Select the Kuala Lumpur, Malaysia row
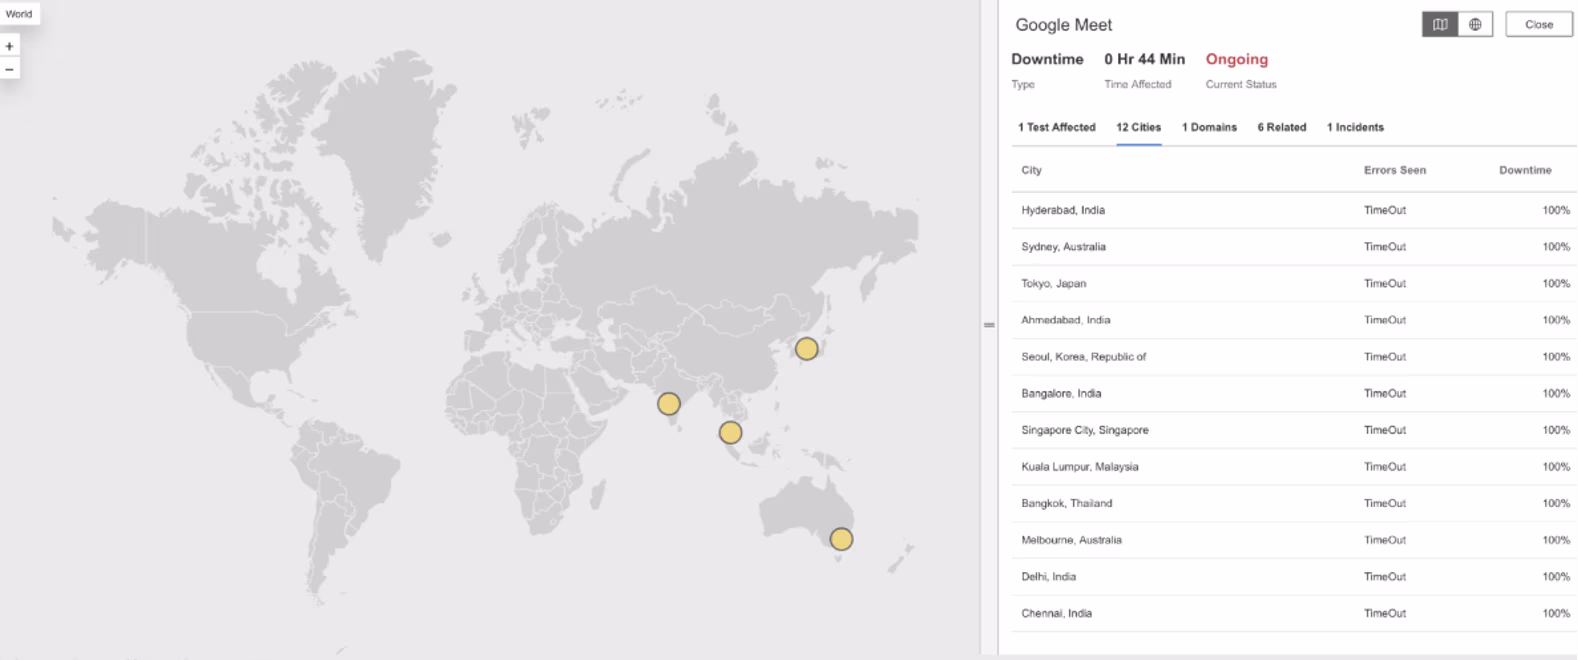 tap(1294, 467)
